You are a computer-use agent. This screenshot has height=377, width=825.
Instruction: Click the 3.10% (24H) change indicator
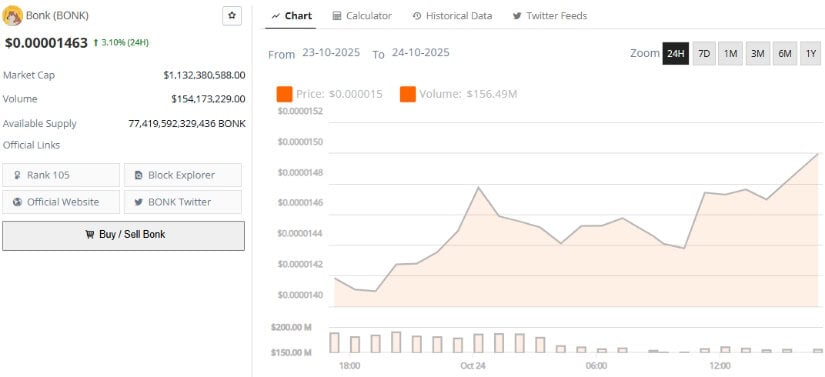pyautogui.click(x=121, y=43)
